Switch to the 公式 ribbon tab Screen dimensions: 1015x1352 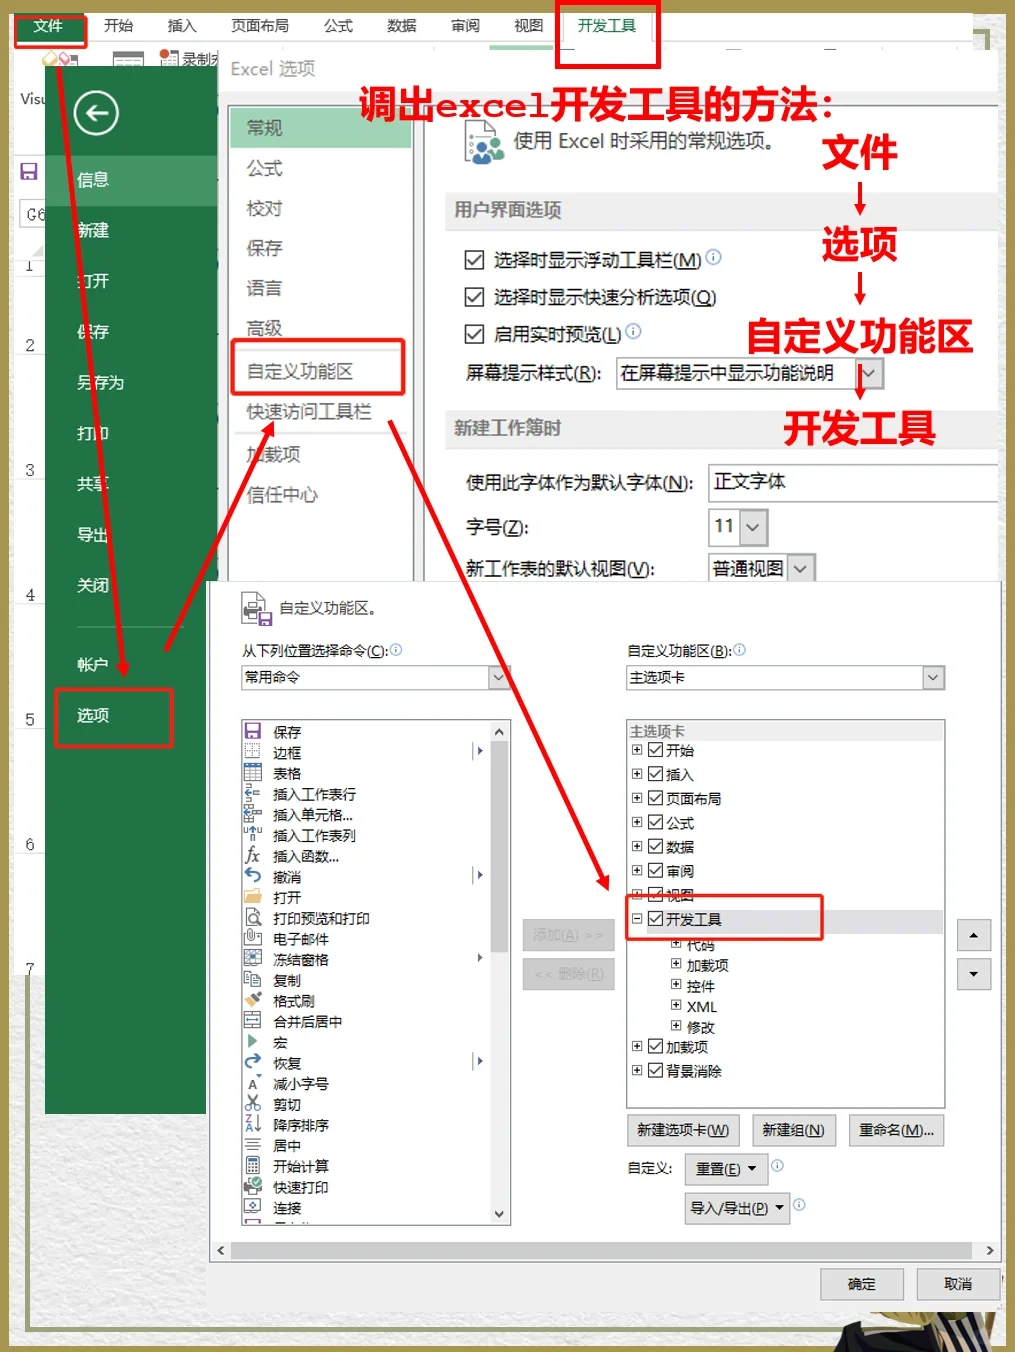coord(338,26)
